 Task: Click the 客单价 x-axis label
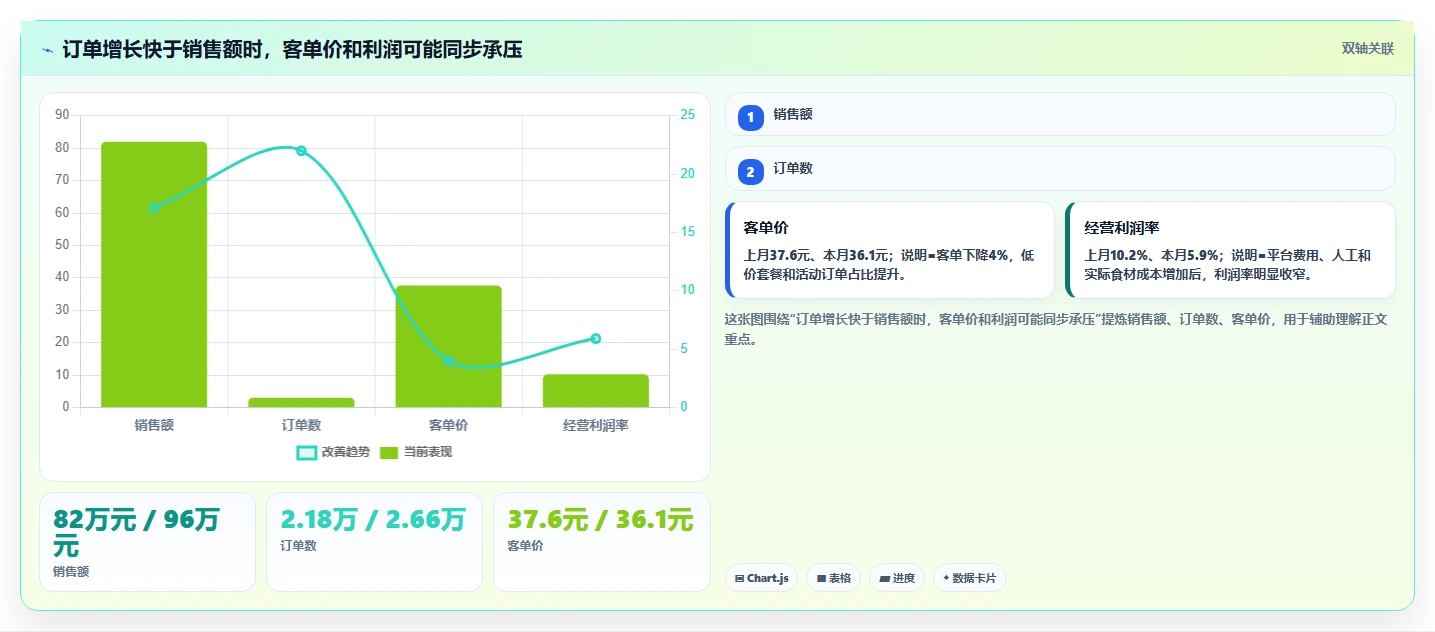pyautogui.click(x=448, y=425)
